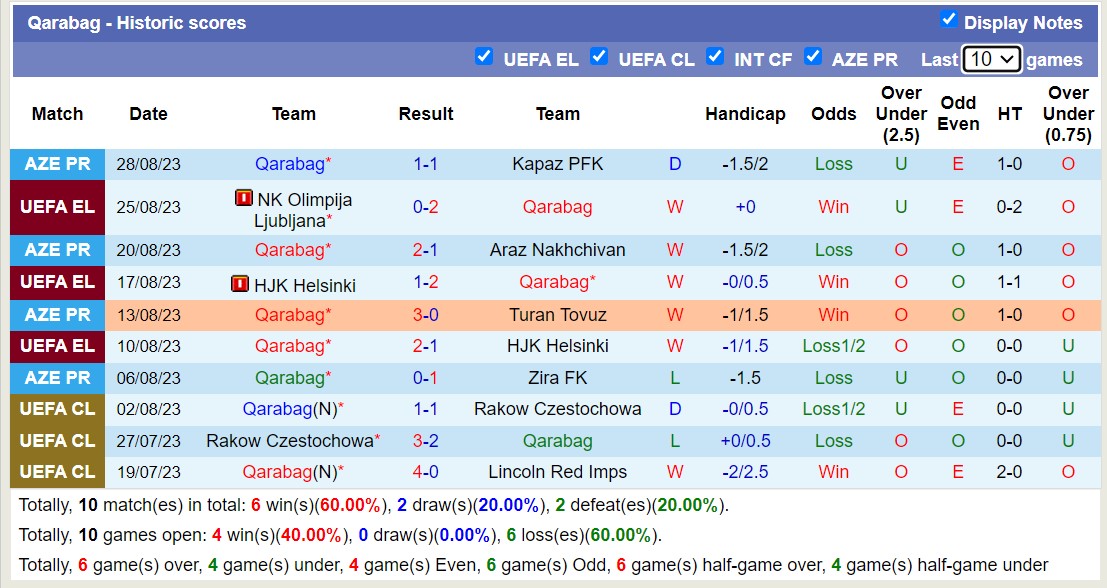Image resolution: width=1107 pixels, height=588 pixels.
Task: Uncheck the UEFA CL filter
Action: click(599, 58)
